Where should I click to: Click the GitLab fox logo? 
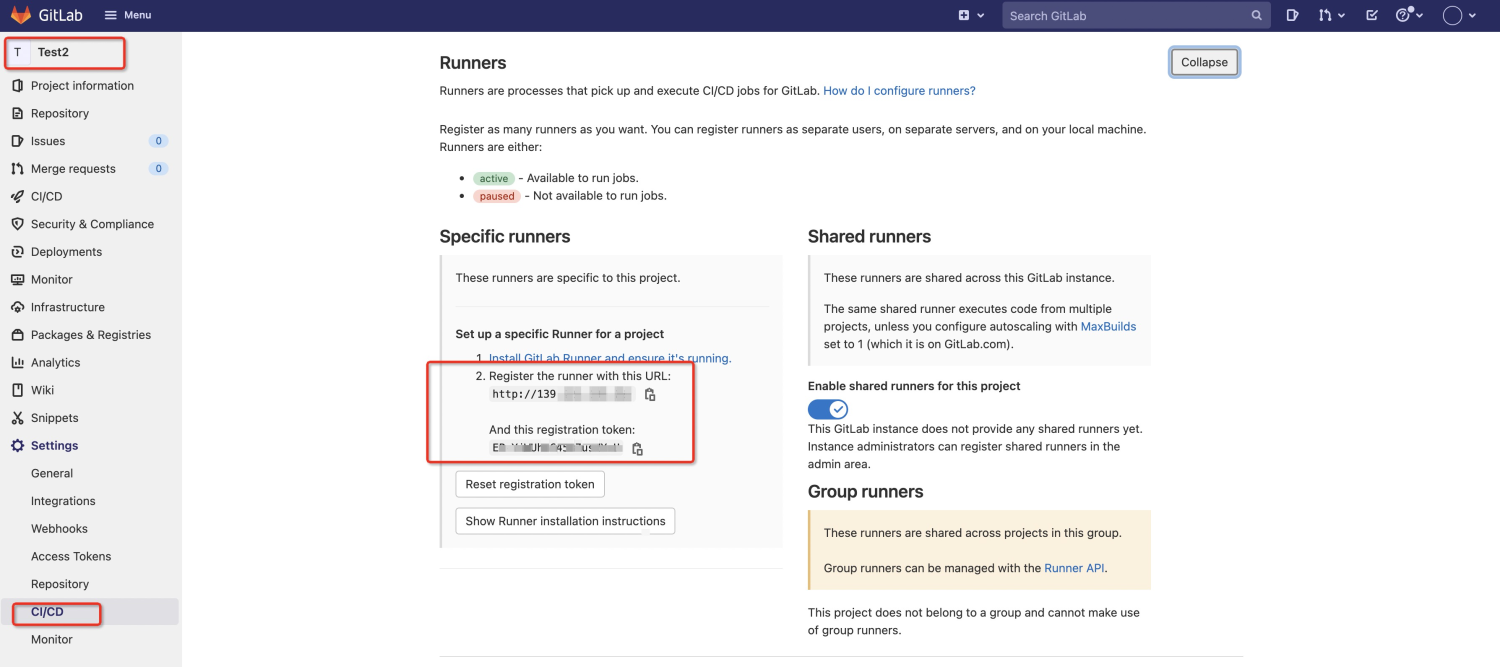click(x=21, y=15)
